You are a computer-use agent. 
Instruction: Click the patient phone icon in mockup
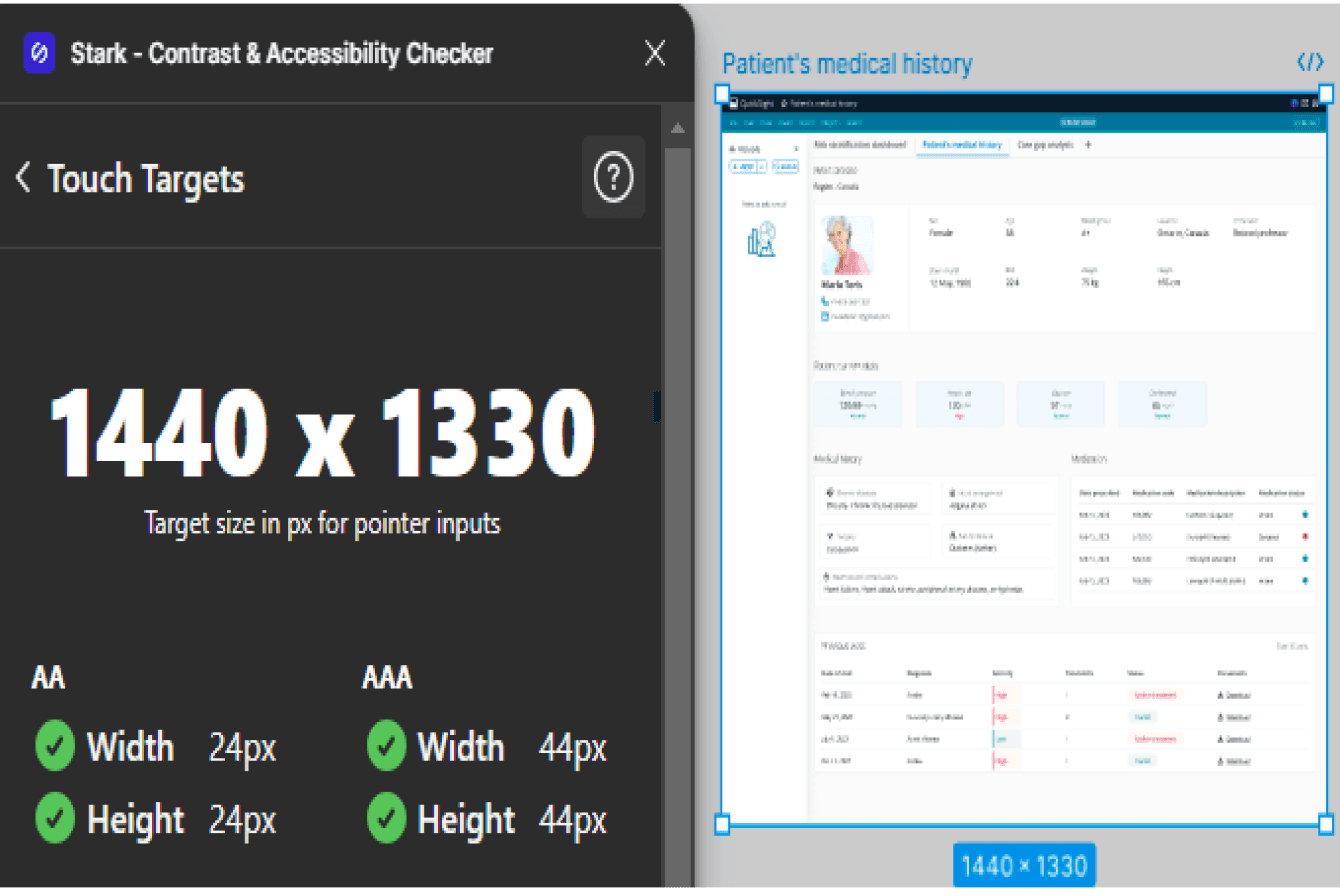tap(825, 301)
